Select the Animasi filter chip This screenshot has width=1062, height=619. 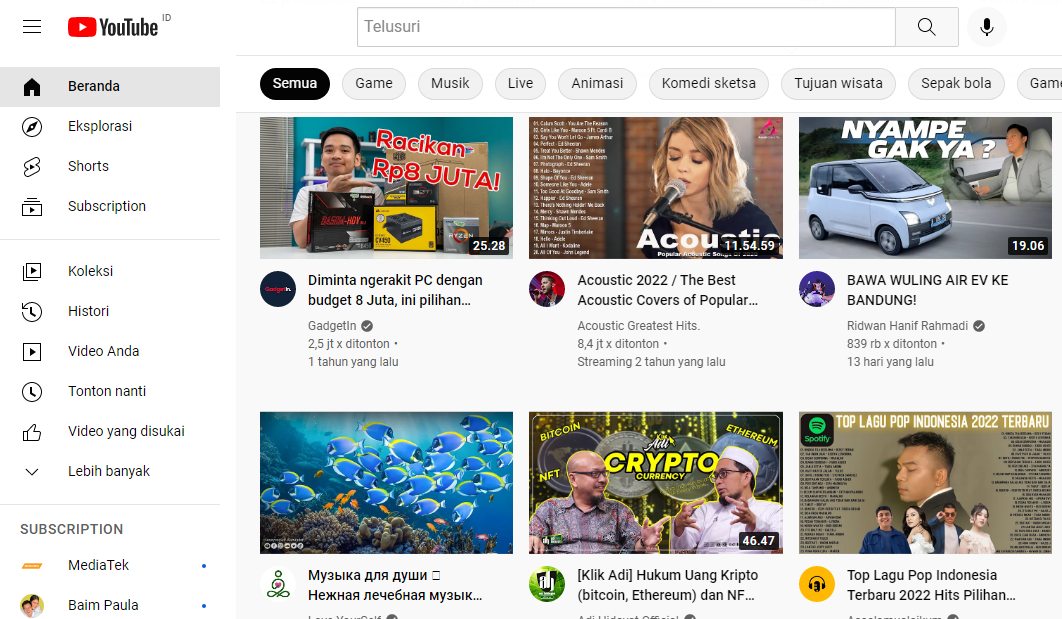597,84
